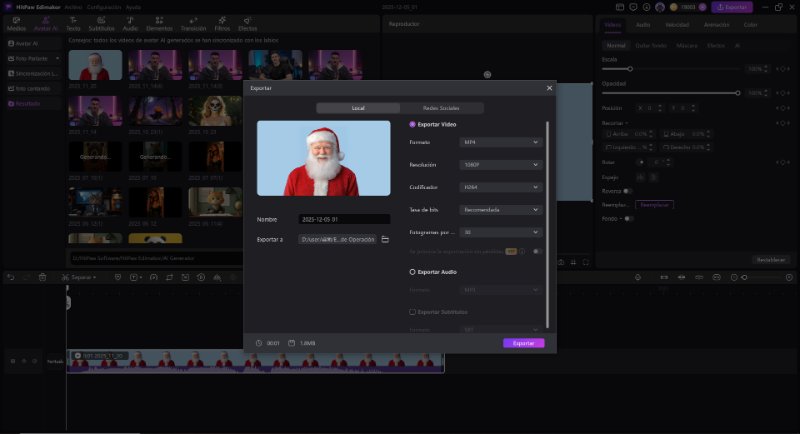
Task: Open the Texto tool
Action: coord(73,23)
